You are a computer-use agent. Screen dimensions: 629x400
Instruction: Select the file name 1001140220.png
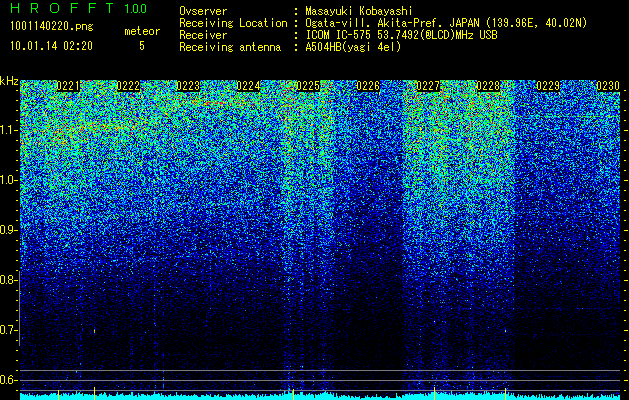pyautogui.click(x=51, y=26)
